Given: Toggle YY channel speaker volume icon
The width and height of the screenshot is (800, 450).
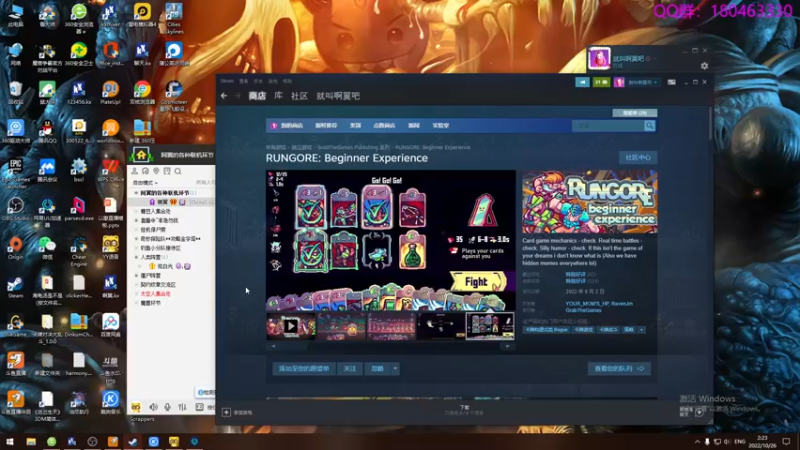Looking at the screenshot, I should pyautogui.click(x=153, y=407).
